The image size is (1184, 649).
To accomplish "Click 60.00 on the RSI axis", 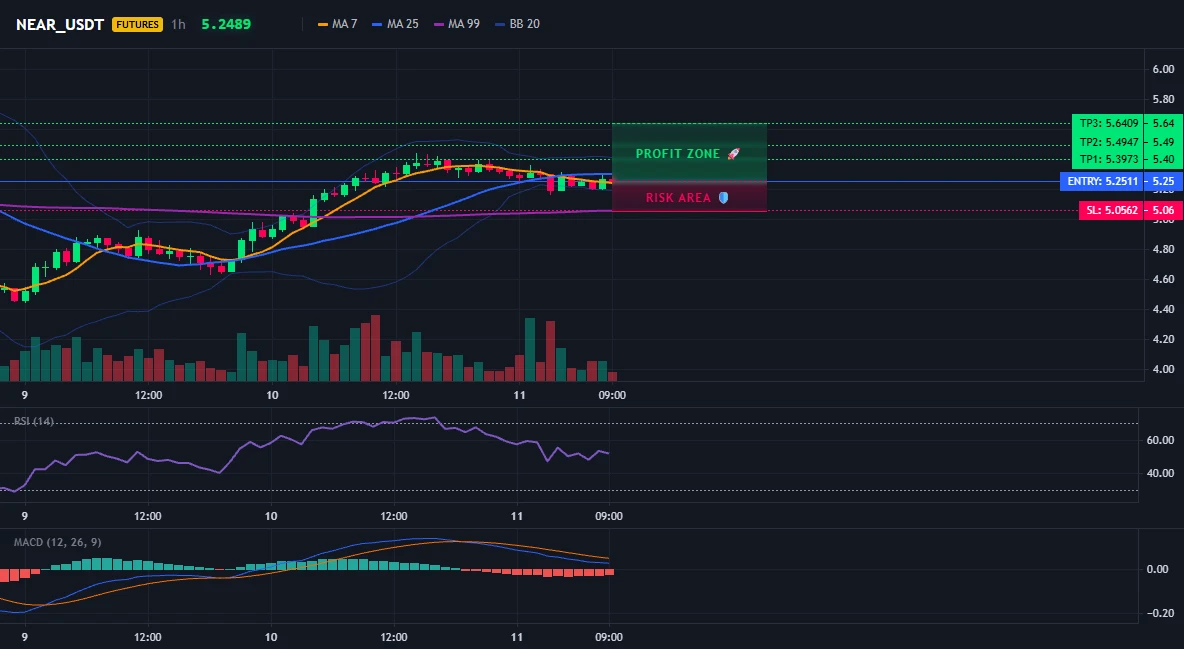I will tap(1161, 440).
